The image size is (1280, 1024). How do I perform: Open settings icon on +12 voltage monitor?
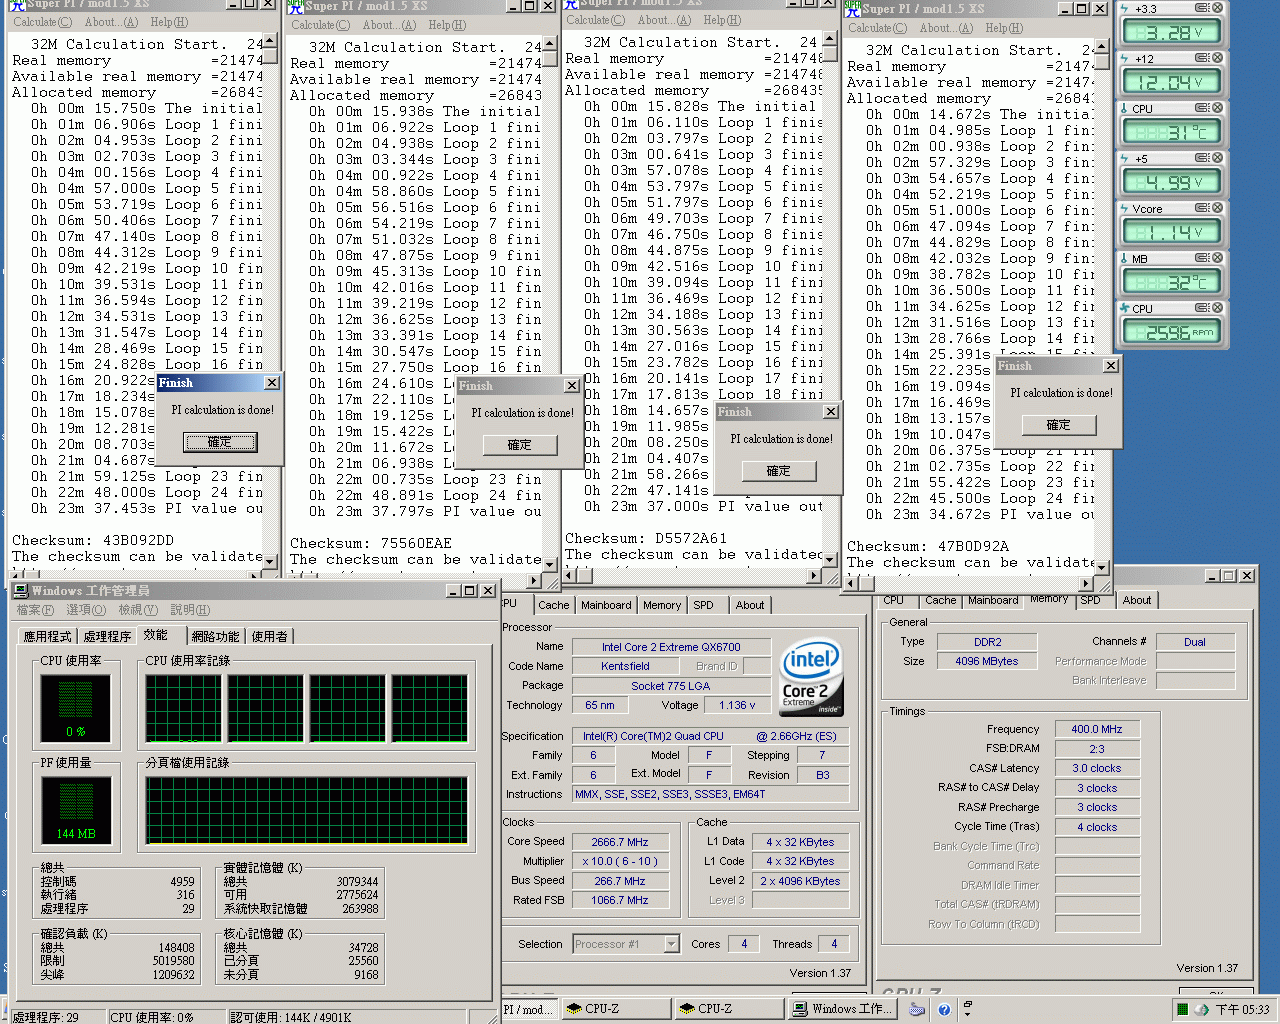pos(1202,58)
